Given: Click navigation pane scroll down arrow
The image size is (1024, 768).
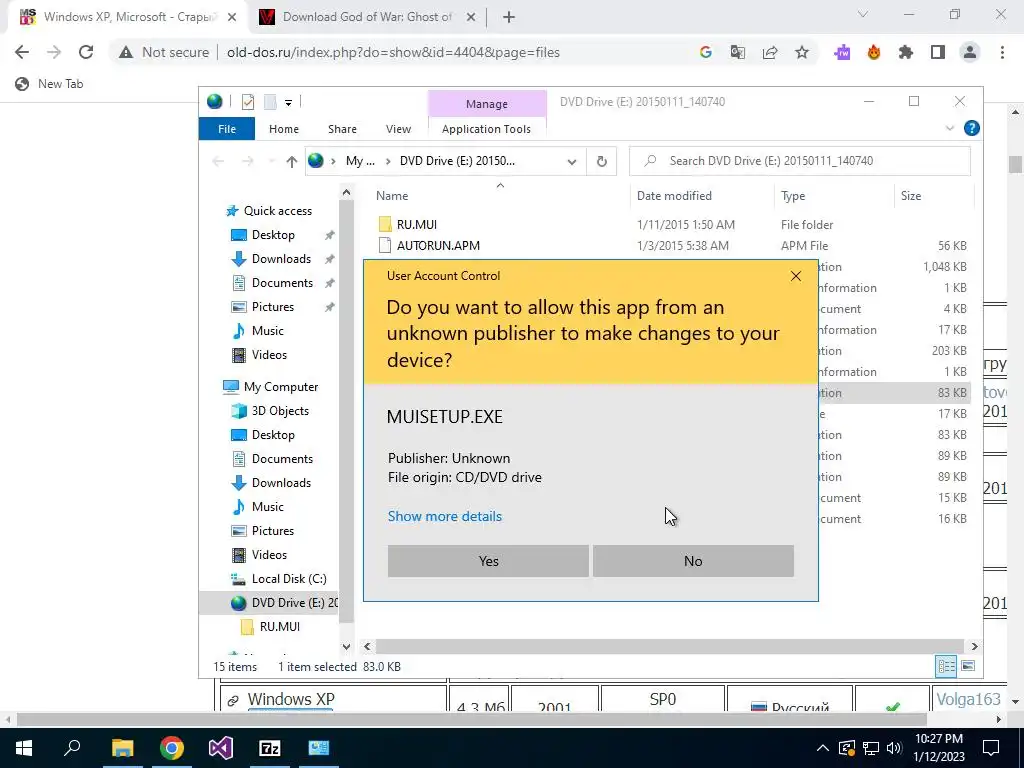Looking at the screenshot, I should [346, 647].
